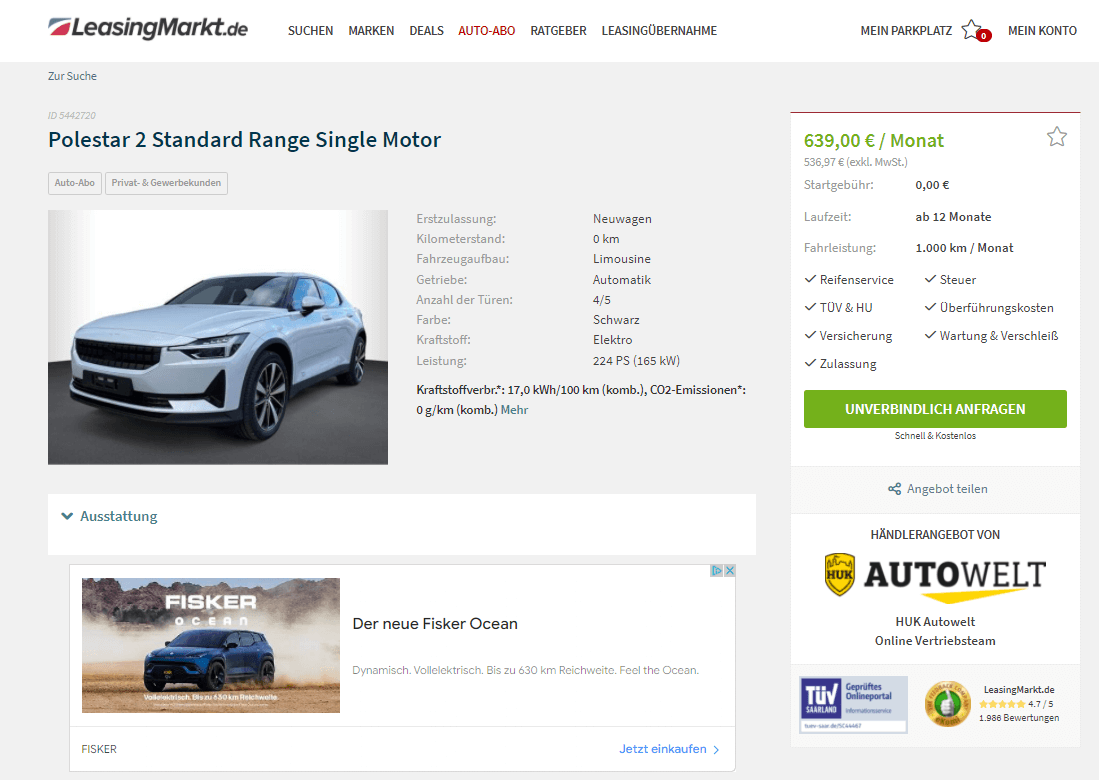Screen dimensions: 1099x780
Task: Click the TÜV & HU check item
Action: click(838, 308)
